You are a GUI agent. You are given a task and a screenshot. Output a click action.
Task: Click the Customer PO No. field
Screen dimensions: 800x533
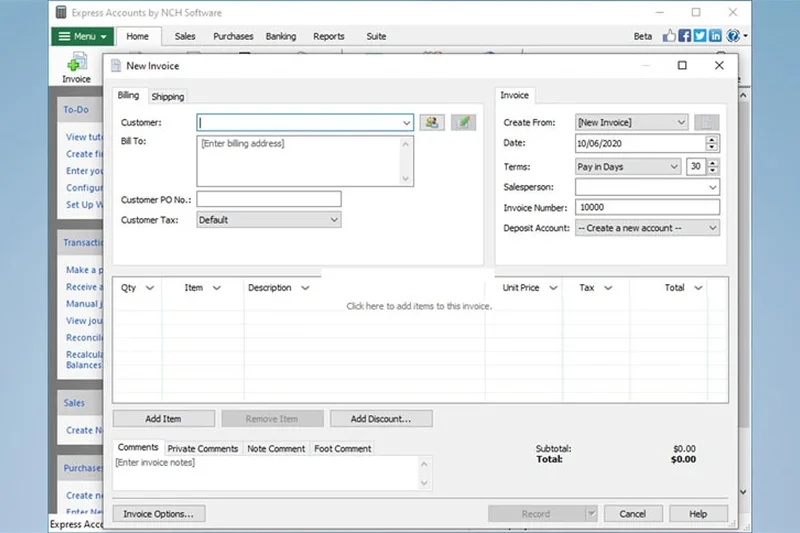coord(269,199)
